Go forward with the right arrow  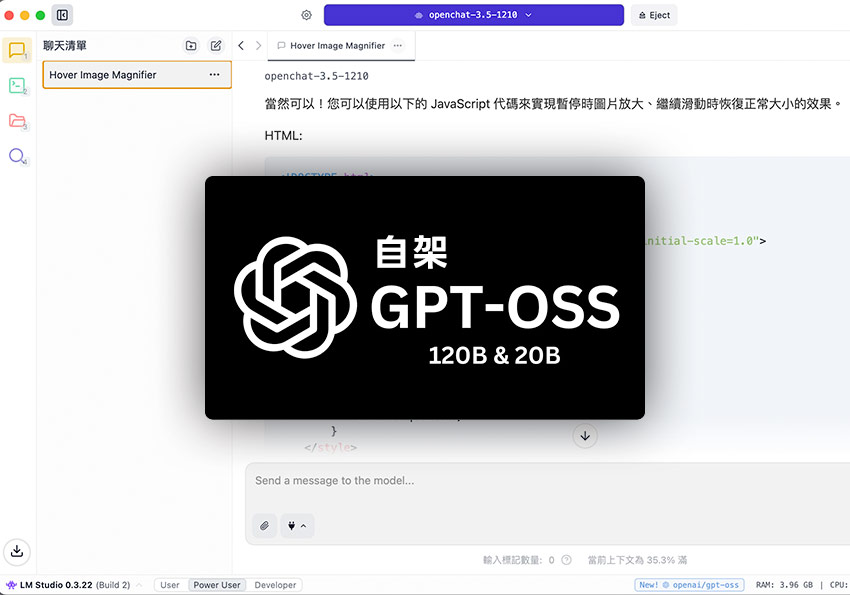pos(259,46)
